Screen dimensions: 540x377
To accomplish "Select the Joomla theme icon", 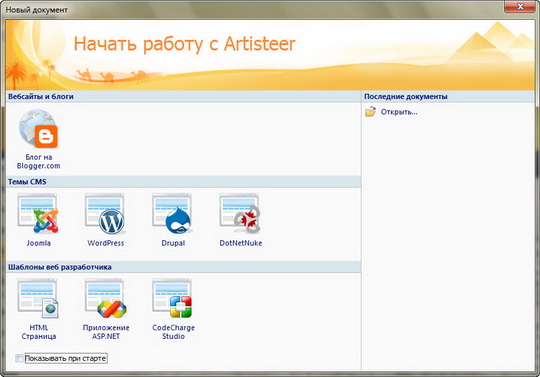I will point(38,213).
